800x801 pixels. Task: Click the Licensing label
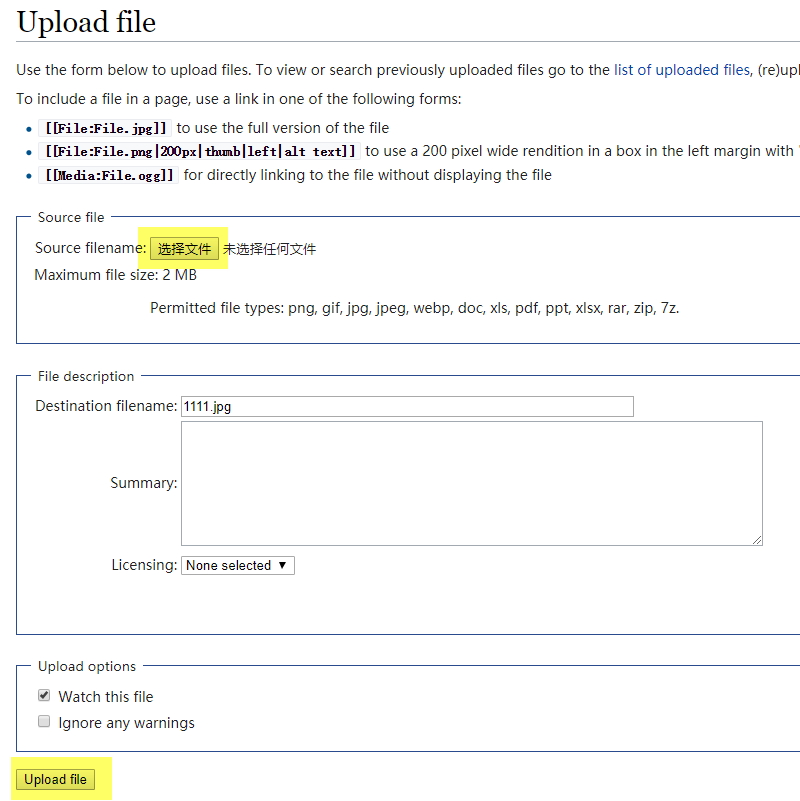coord(144,565)
